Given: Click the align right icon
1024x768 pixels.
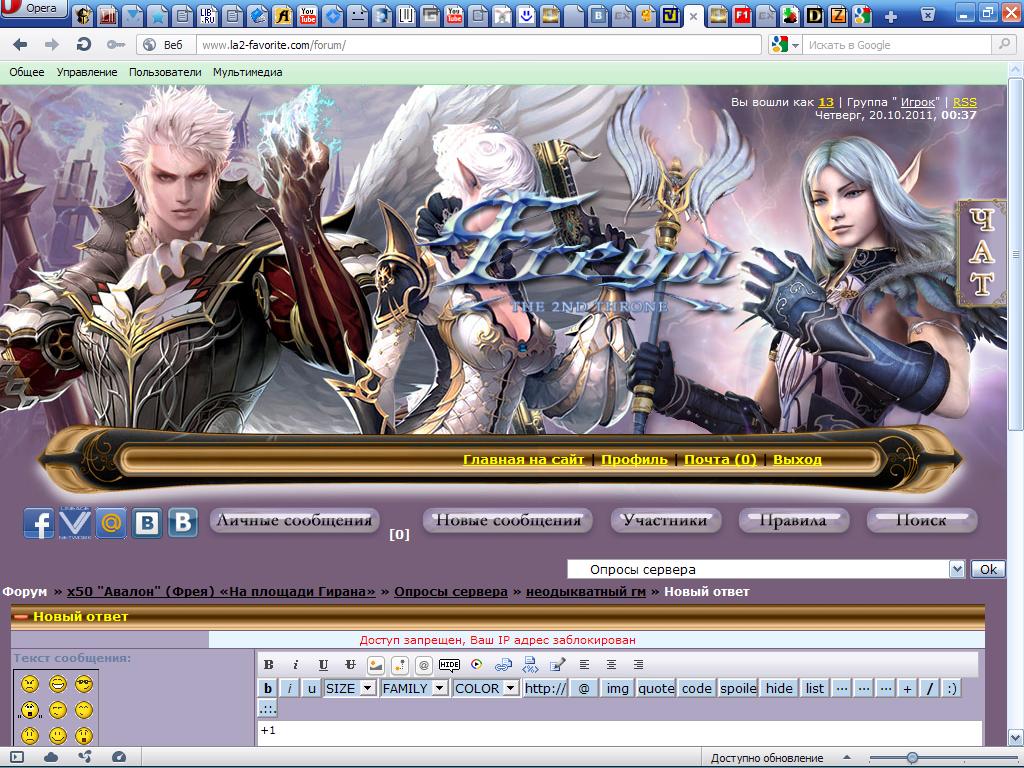Looking at the screenshot, I should [x=638, y=665].
